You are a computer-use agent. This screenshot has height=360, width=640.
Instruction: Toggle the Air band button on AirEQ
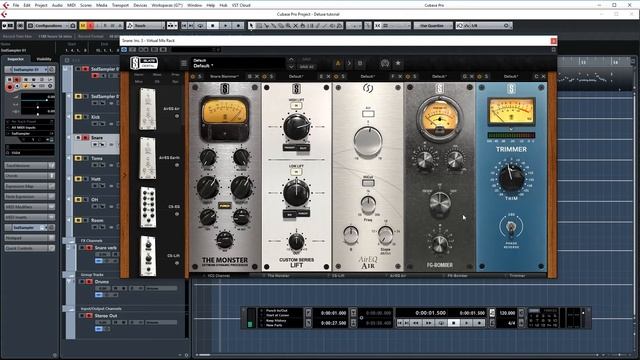(x=368, y=114)
